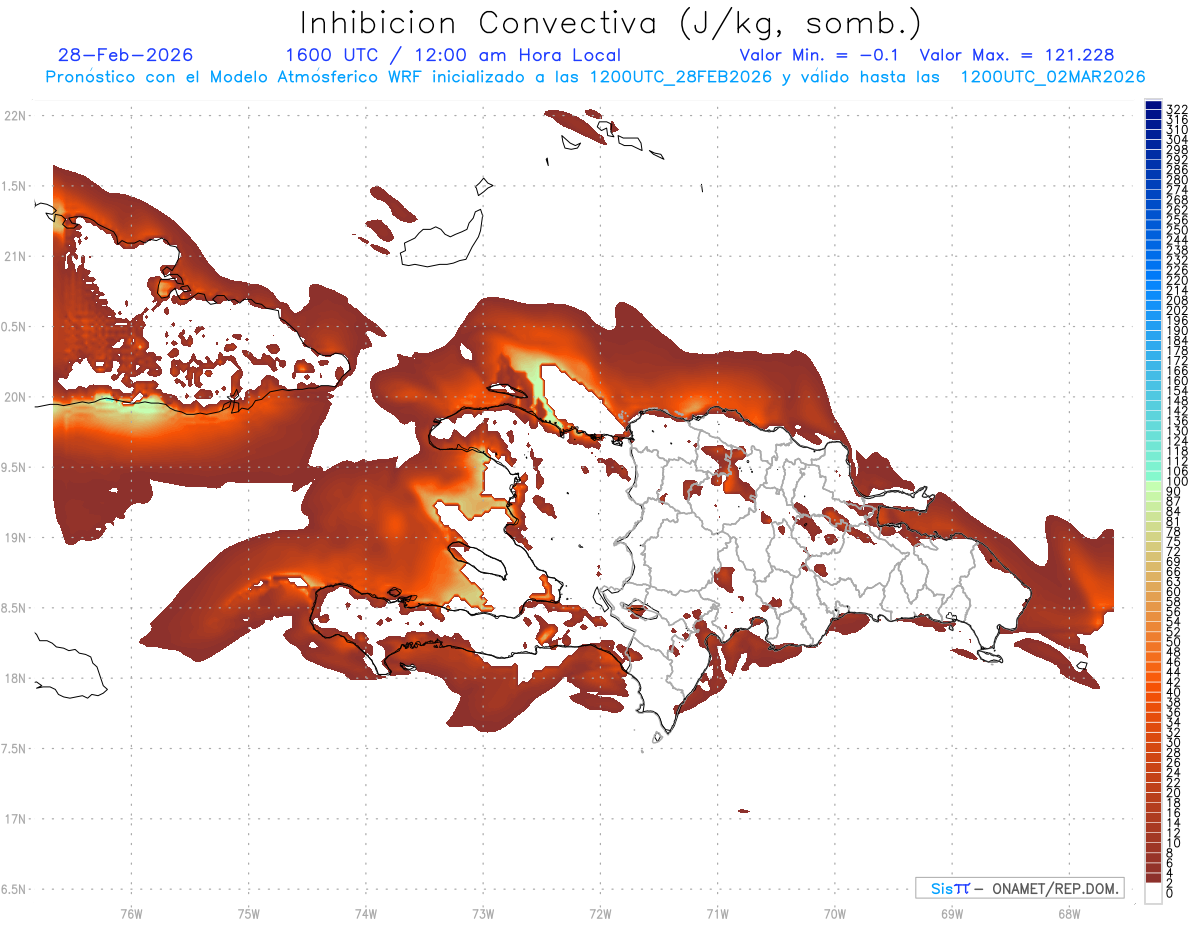1200x927 pixels.
Task: Click the '1200UTC_28FEB2026' initialization time text
Action: [680, 76]
